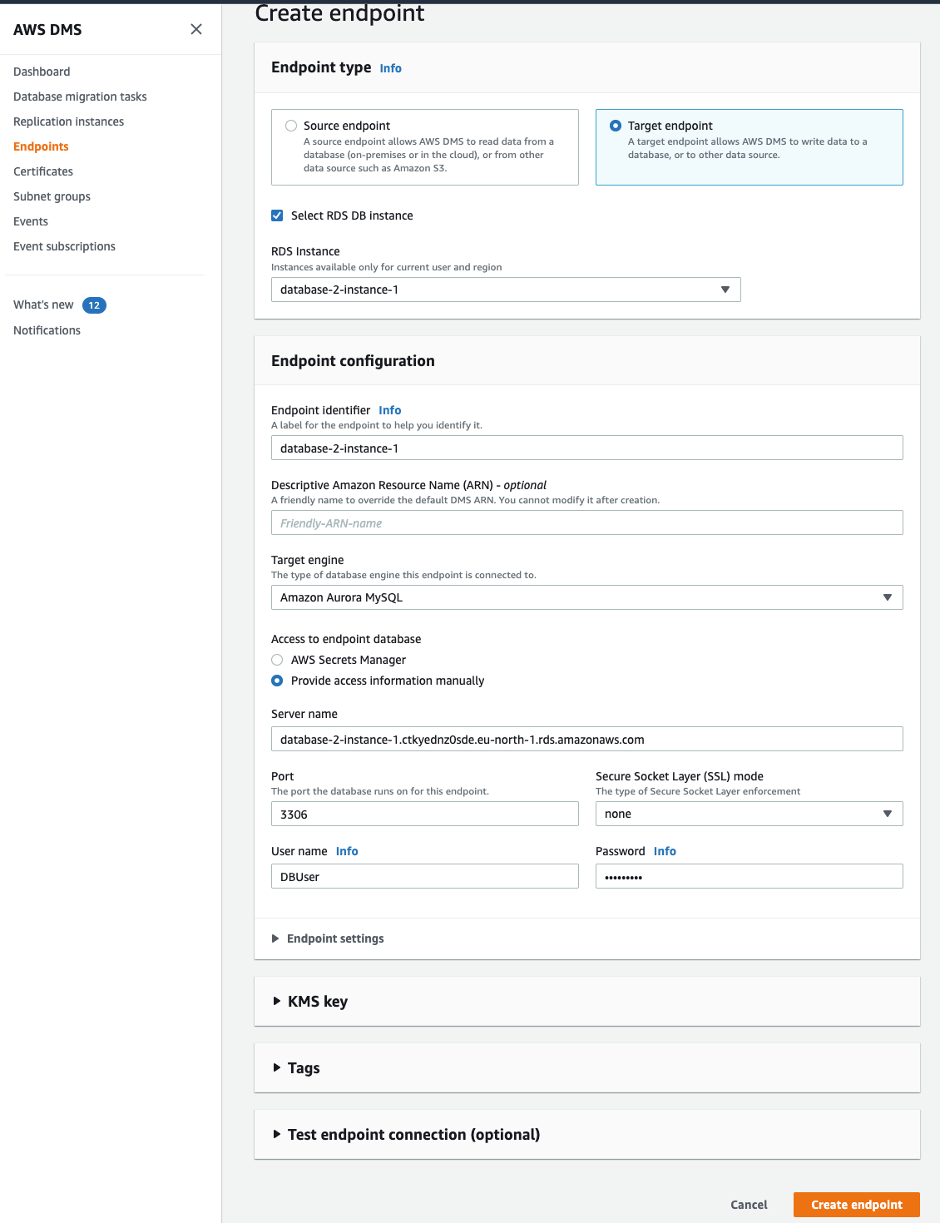Click the Friendly-ARN-name input field

click(x=586, y=522)
